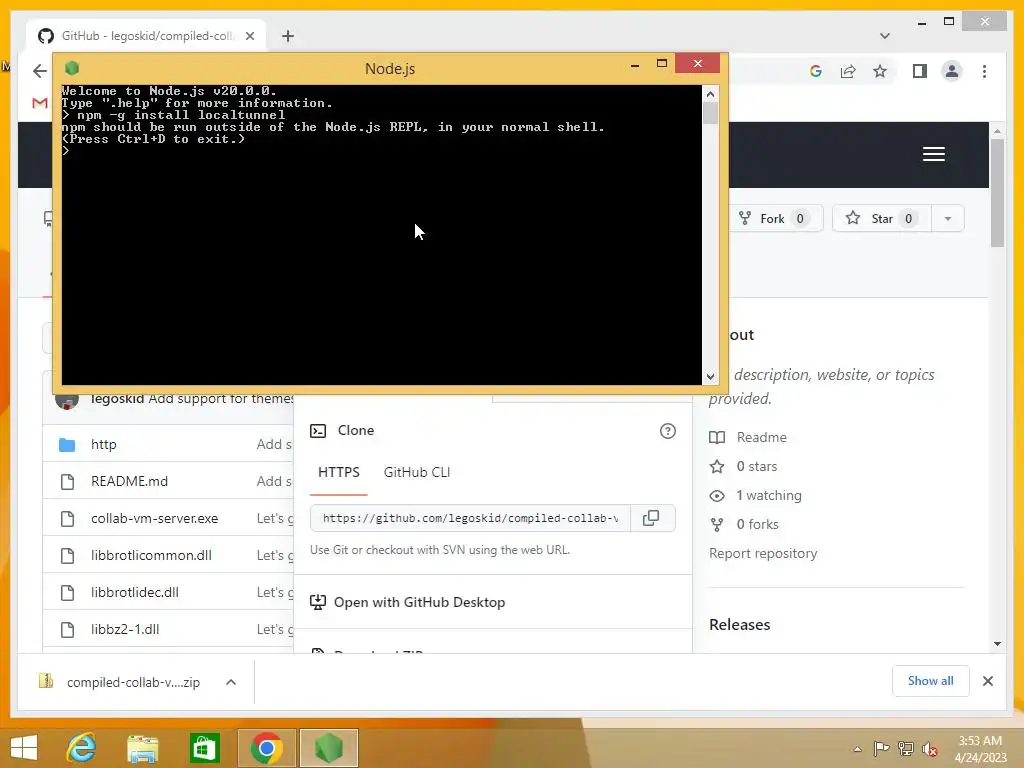Click the Node.js console scrollbar thumb

pos(711,114)
